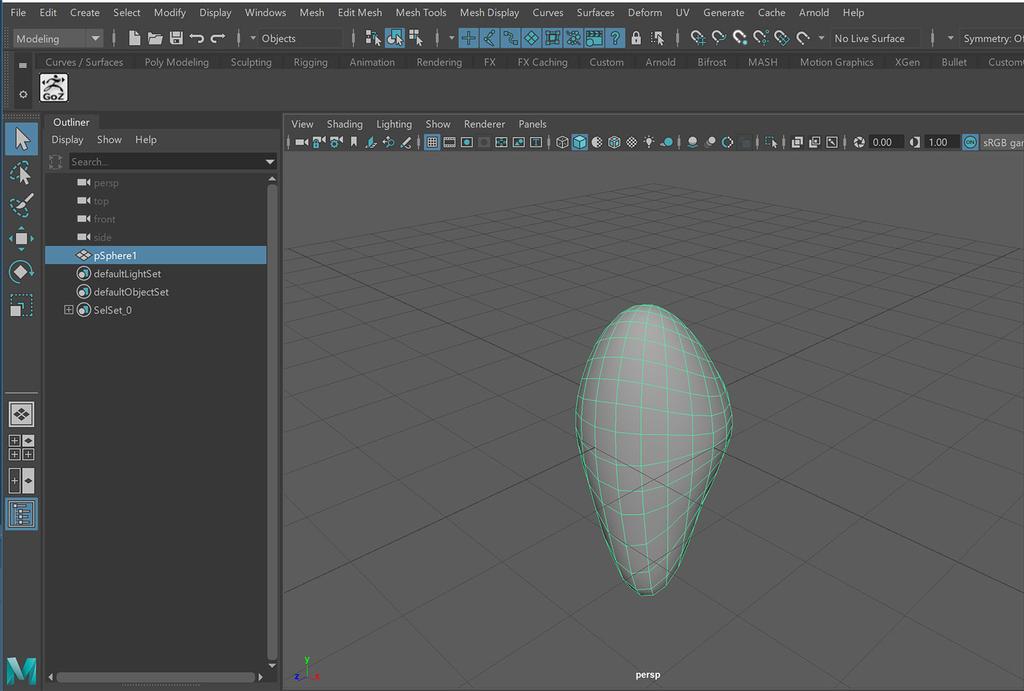Activate the Lasso select tool
1024x691 pixels.
pos(22,173)
